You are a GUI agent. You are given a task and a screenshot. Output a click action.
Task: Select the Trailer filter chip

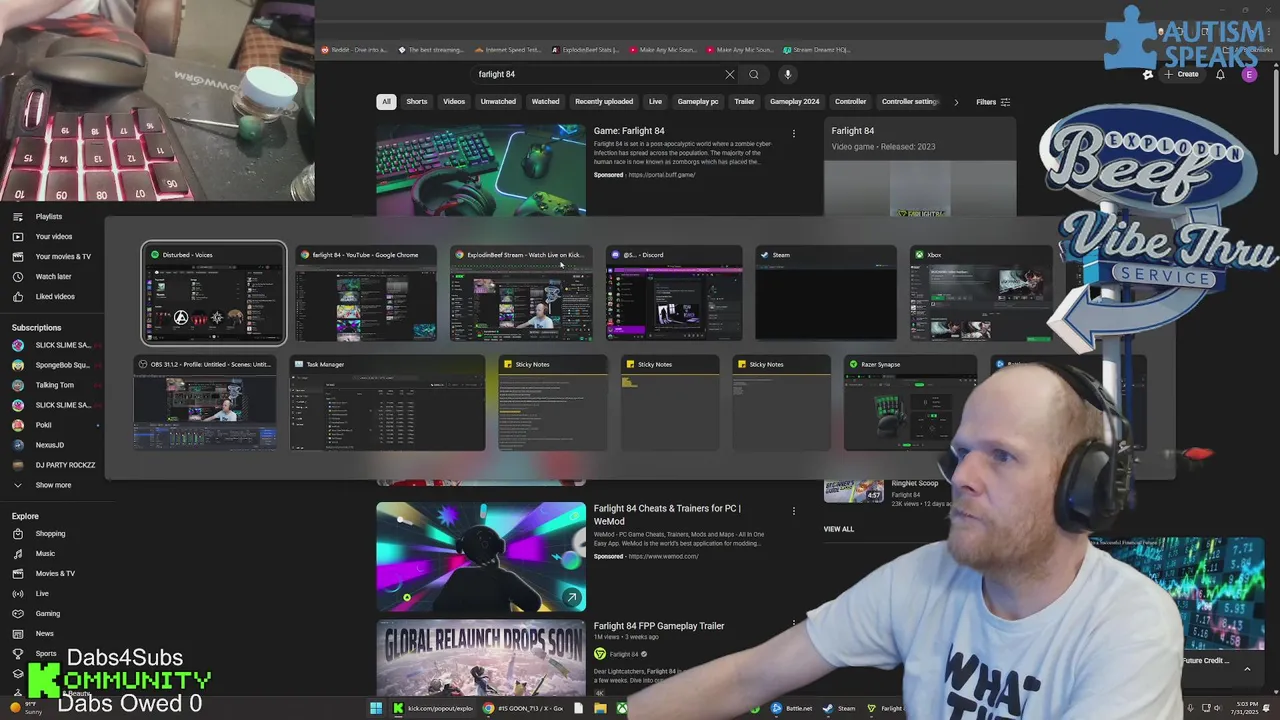tap(744, 102)
